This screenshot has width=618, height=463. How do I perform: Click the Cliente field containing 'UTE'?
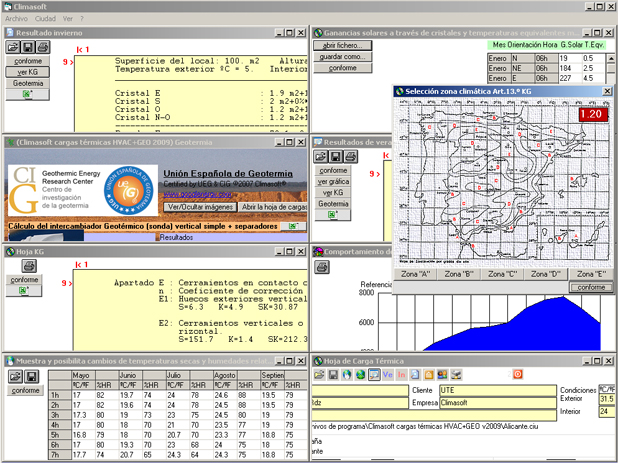coord(498,390)
